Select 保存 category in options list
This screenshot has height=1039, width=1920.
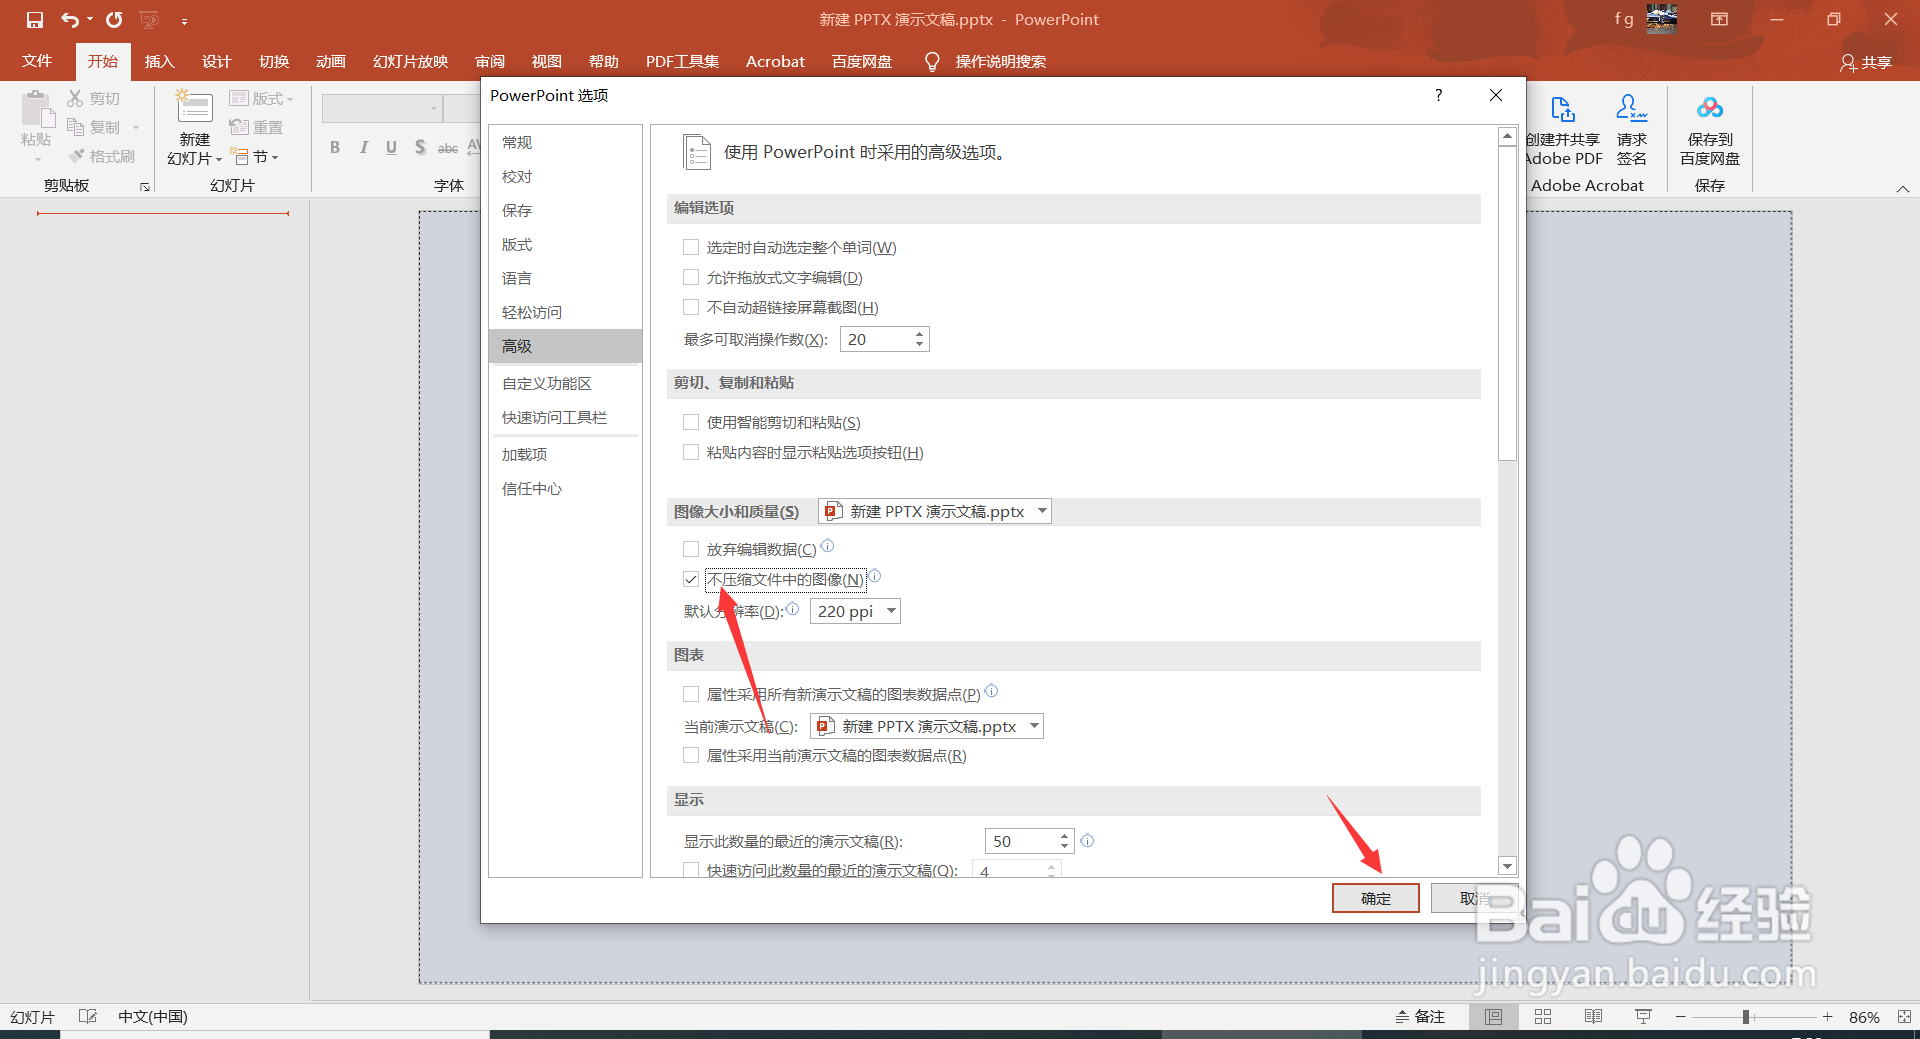click(x=565, y=210)
